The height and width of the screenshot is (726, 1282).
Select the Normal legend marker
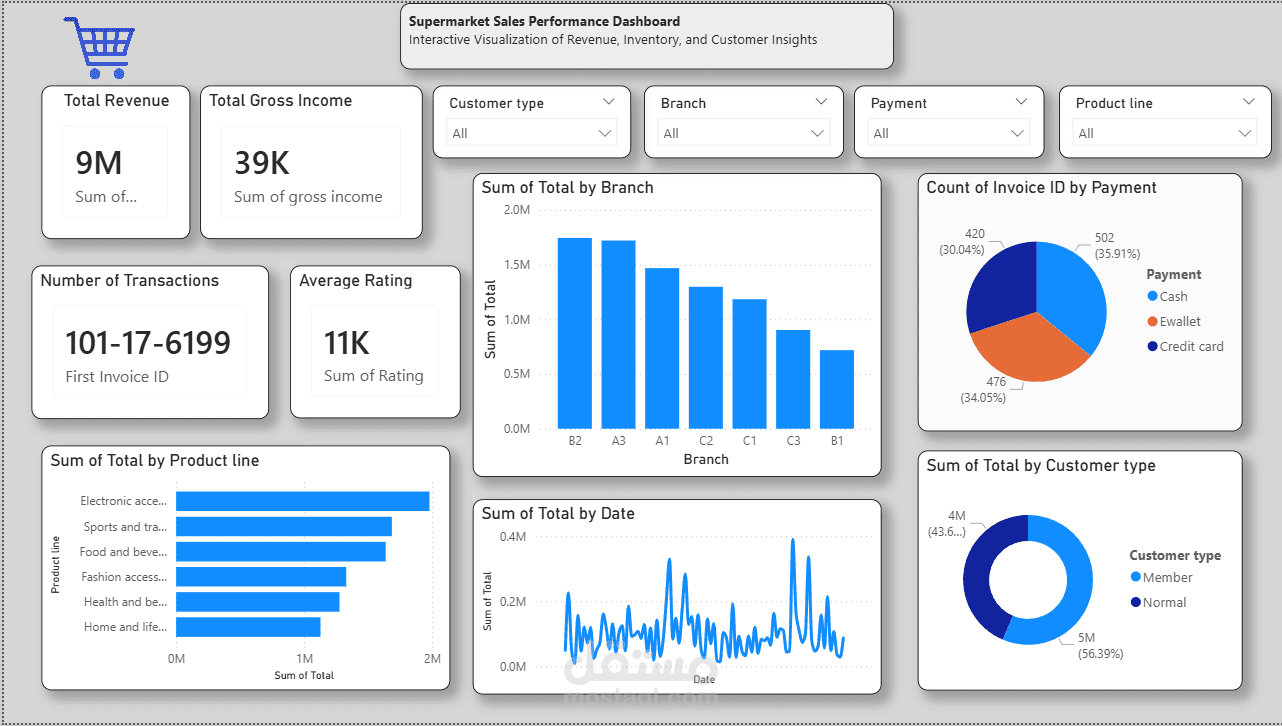pos(1135,602)
